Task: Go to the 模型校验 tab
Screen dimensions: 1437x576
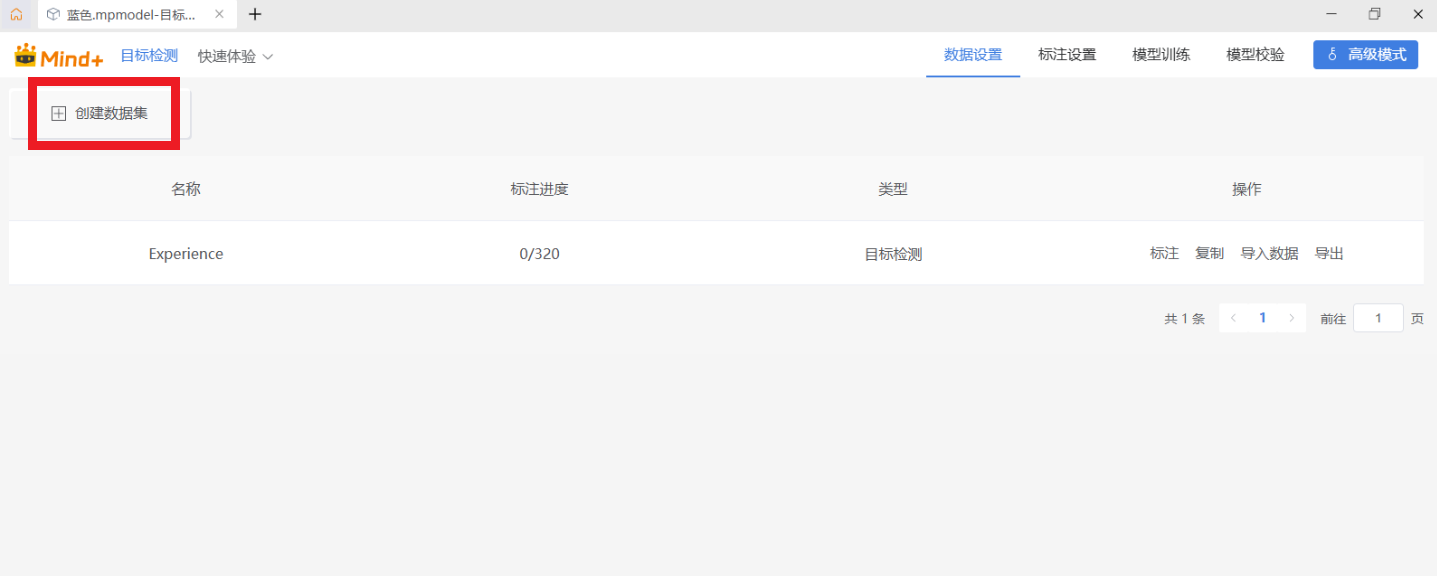Action: (1255, 55)
